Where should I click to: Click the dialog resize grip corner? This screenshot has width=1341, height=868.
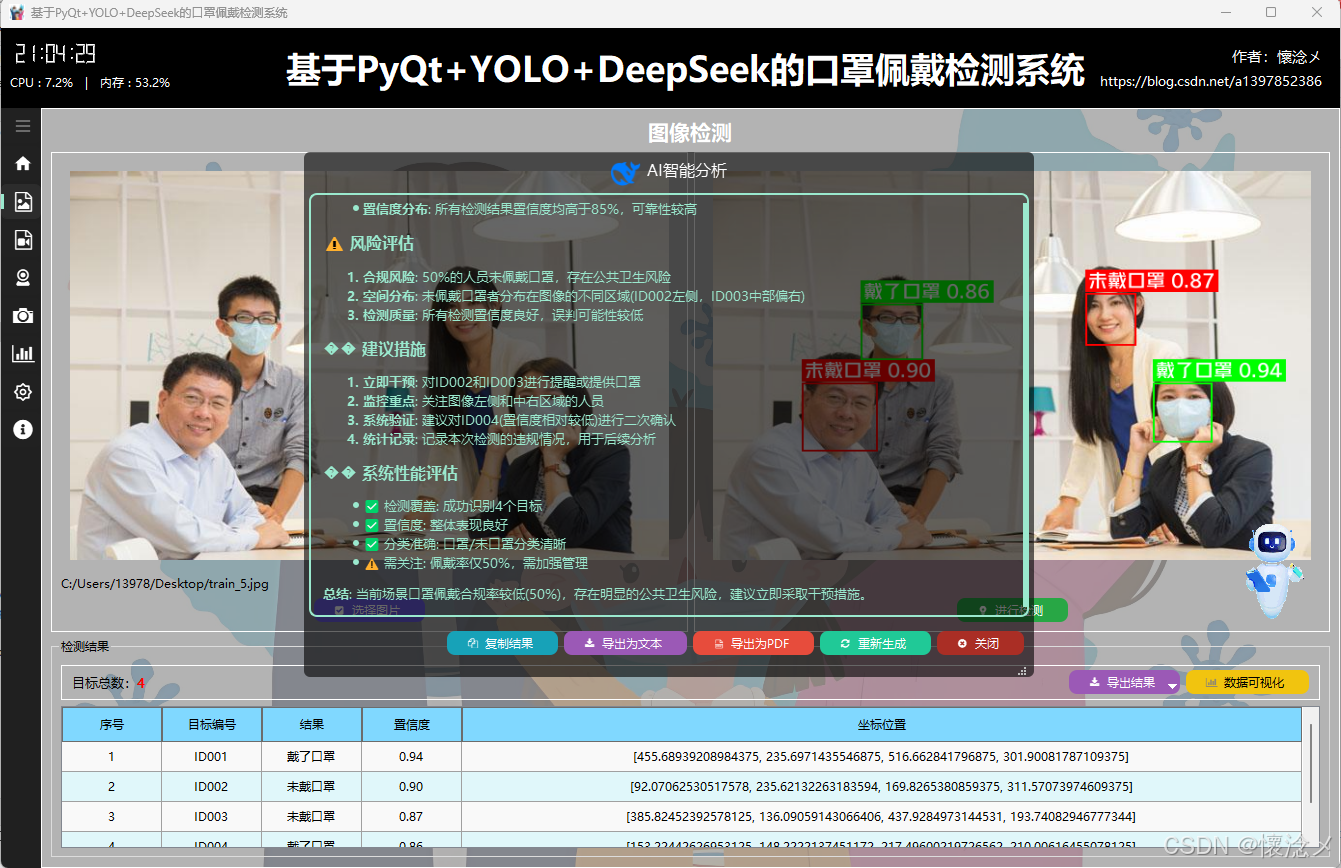point(1023,671)
